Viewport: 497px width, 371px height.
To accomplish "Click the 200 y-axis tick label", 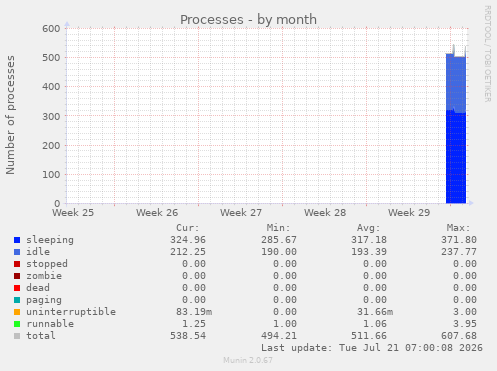I will pos(51,146).
